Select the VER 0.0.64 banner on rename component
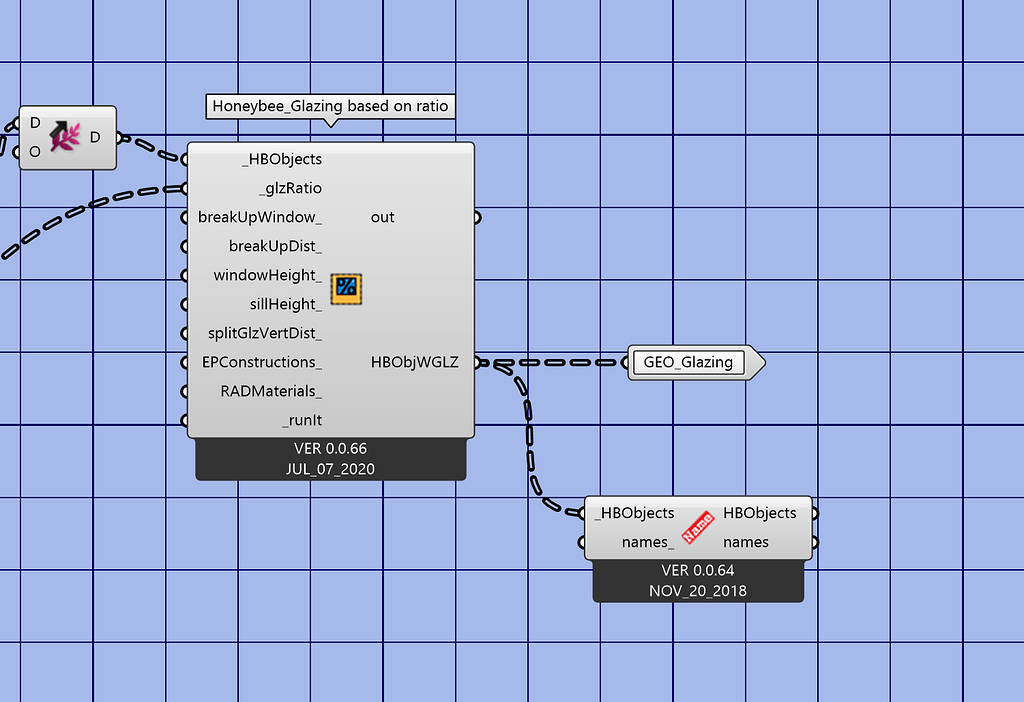 pos(697,569)
